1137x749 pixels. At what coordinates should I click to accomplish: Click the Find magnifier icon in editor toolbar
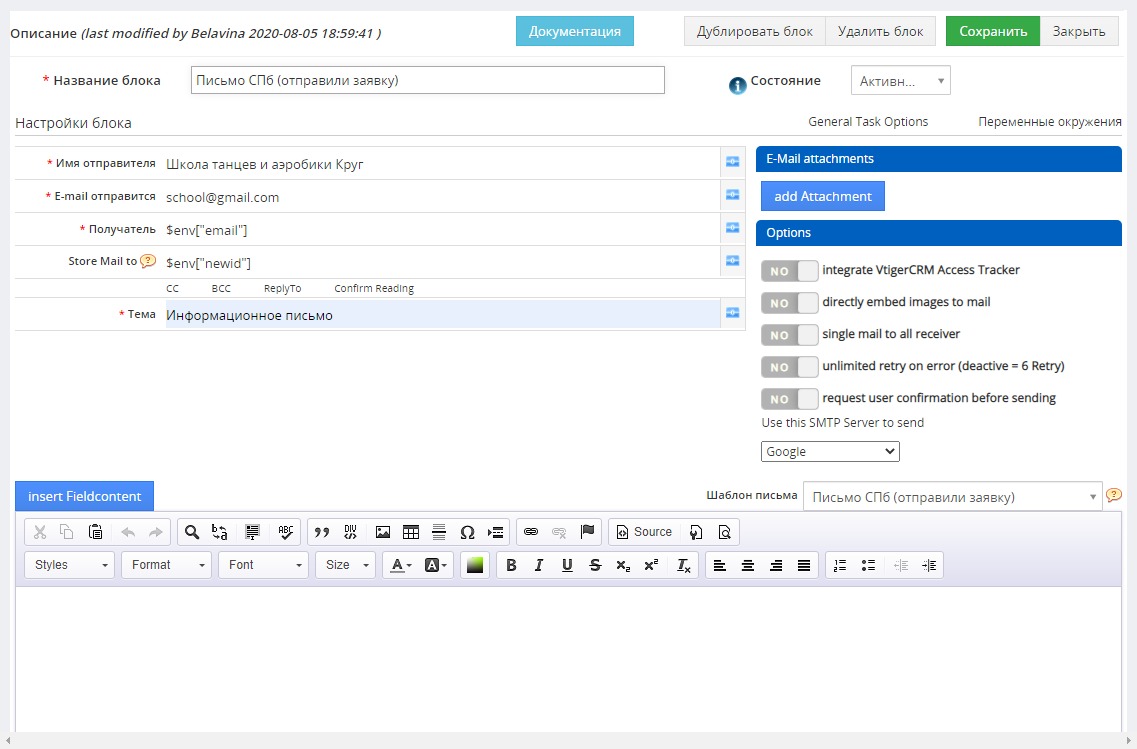click(x=191, y=532)
